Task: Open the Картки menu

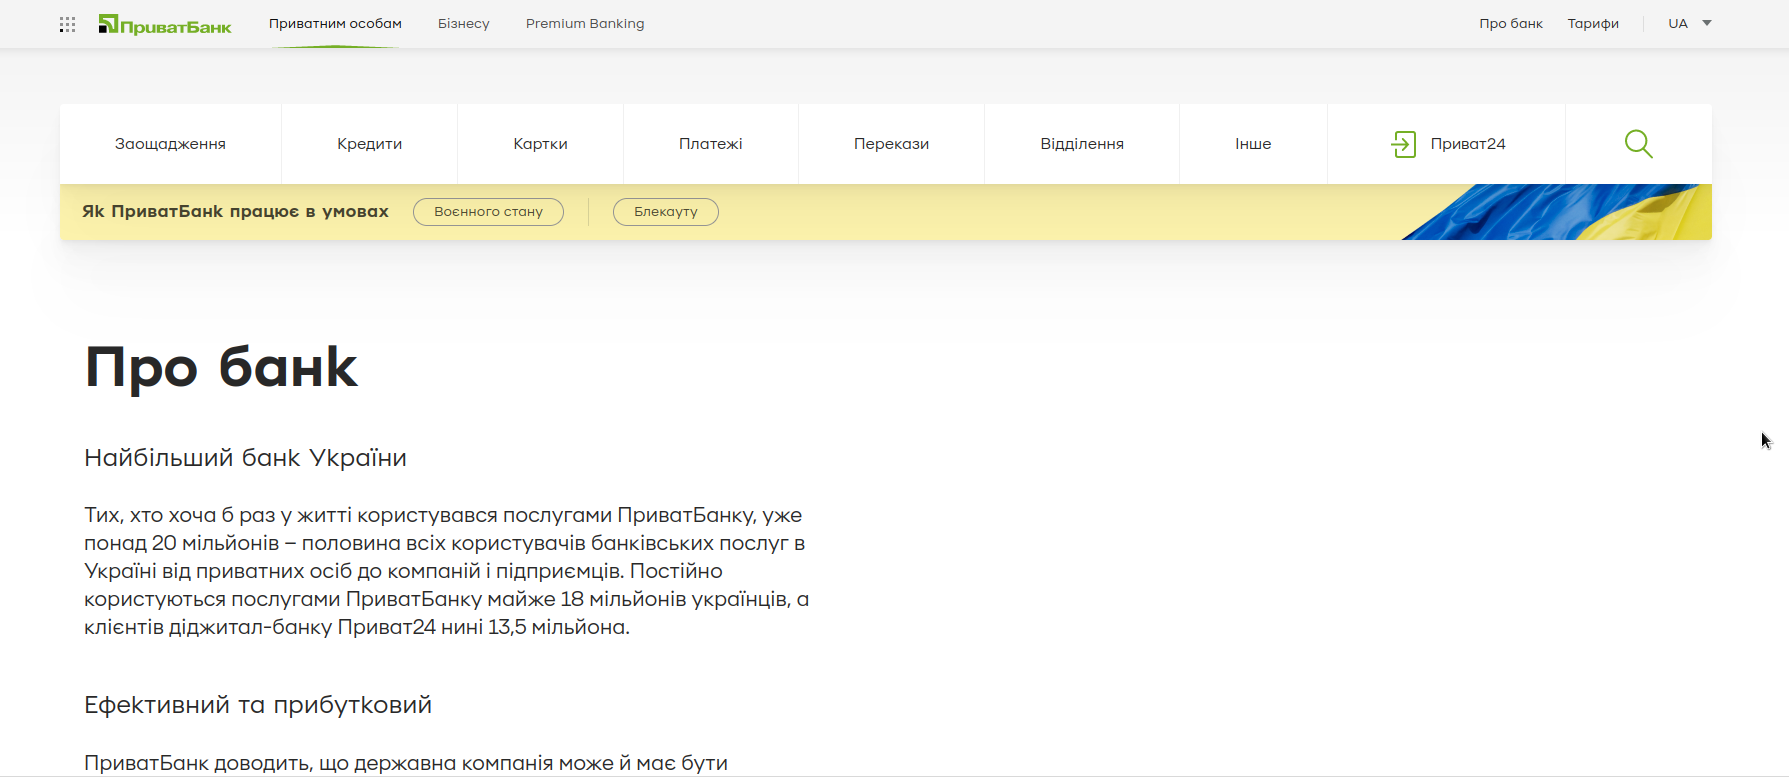Action: (541, 144)
